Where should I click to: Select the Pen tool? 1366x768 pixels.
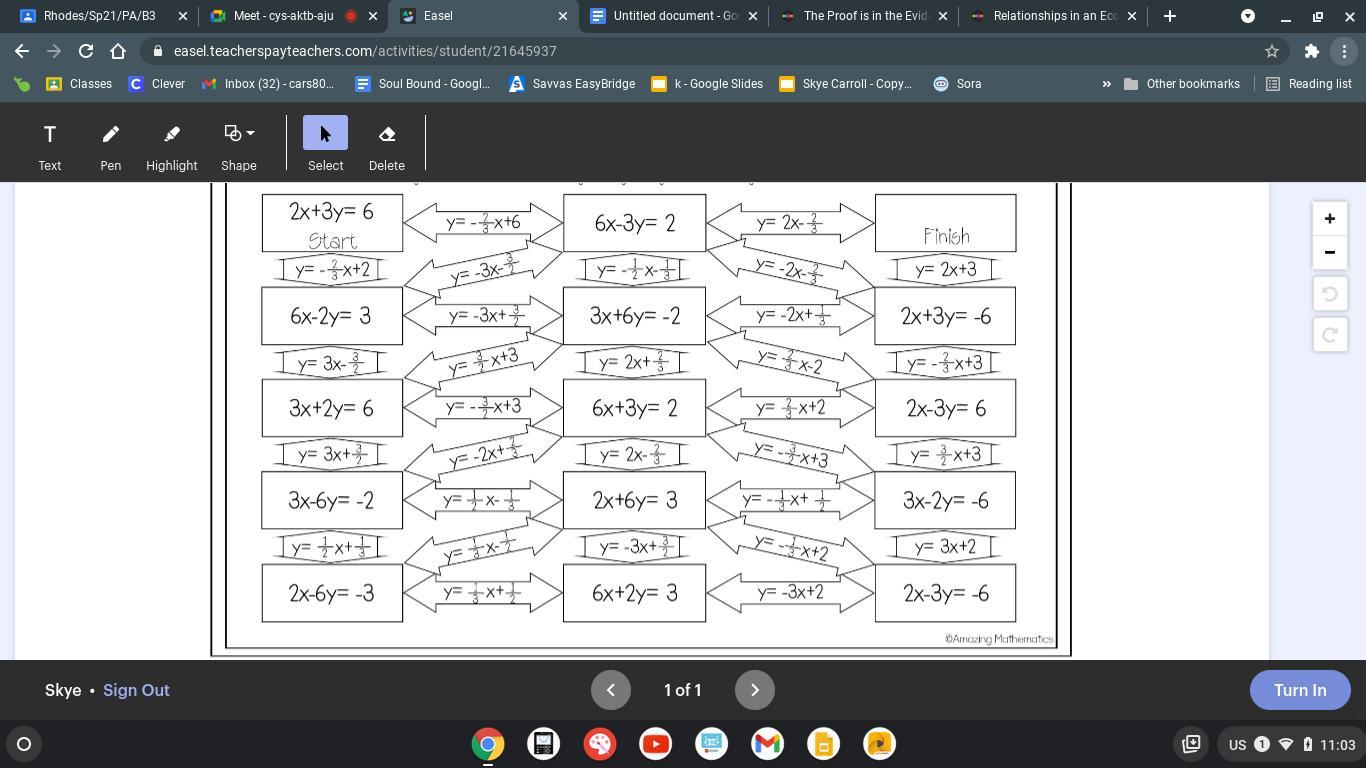(110, 145)
